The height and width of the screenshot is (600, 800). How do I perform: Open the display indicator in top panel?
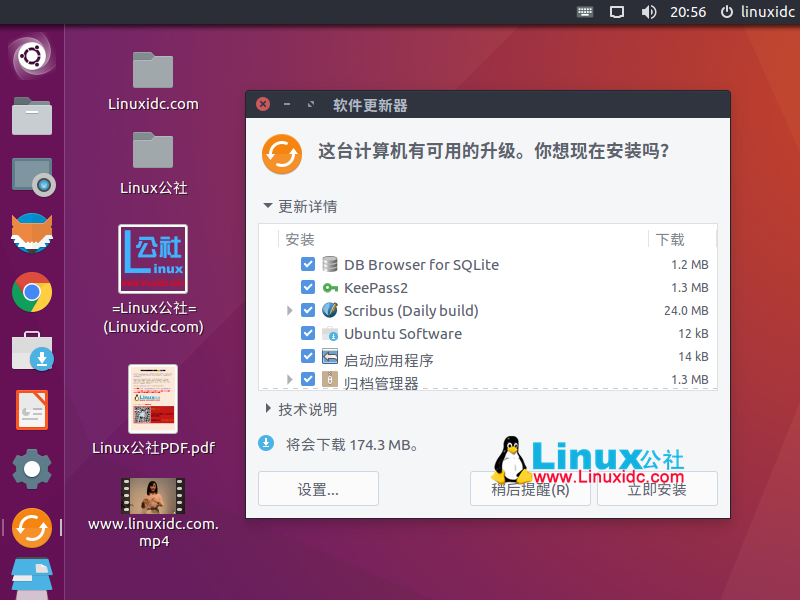tap(617, 12)
